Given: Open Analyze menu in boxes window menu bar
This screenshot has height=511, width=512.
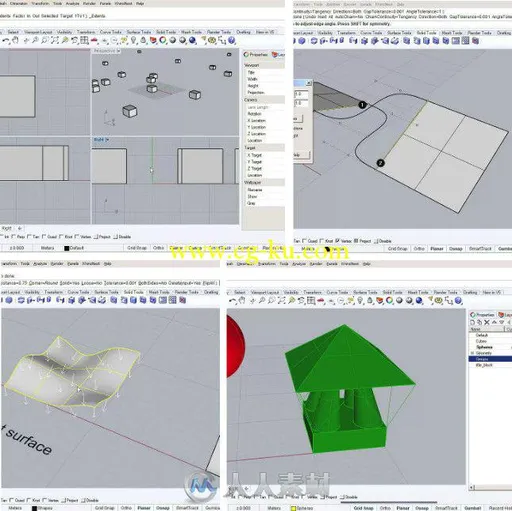Looking at the screenshot, I should tap(72, 3).
